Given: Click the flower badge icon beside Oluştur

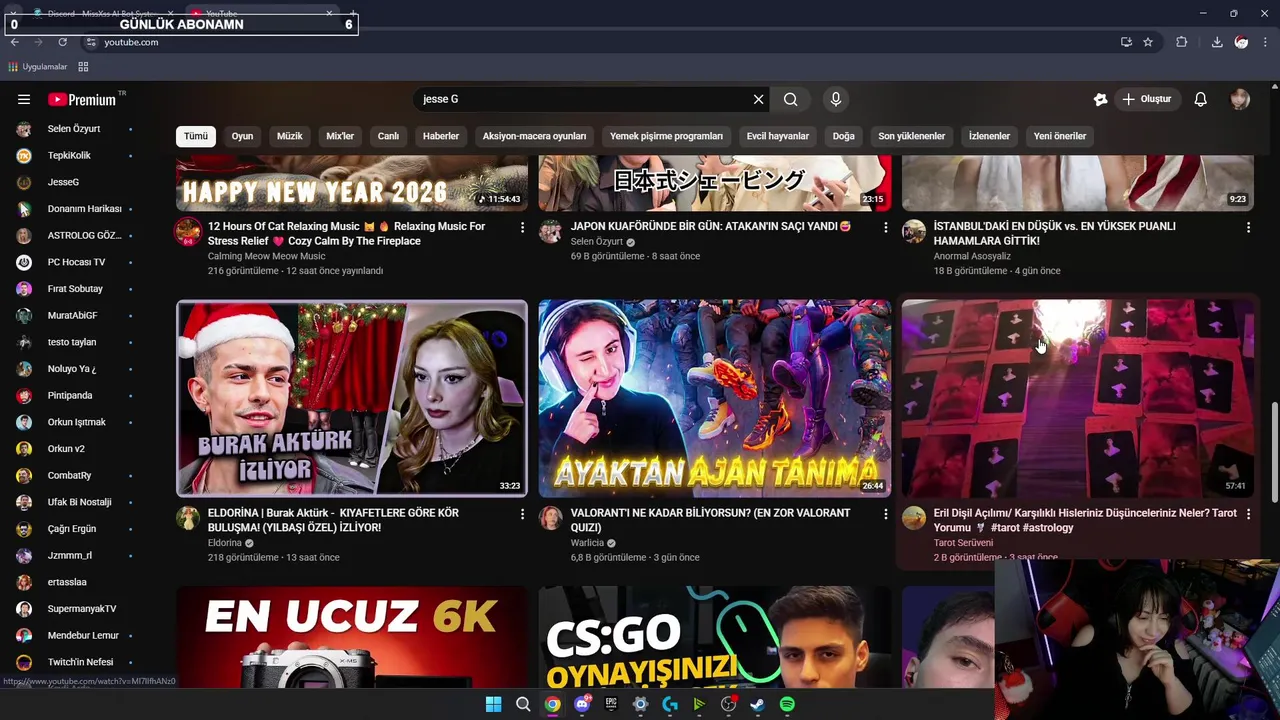Looking at the screenshot, I should point(1100,99).
